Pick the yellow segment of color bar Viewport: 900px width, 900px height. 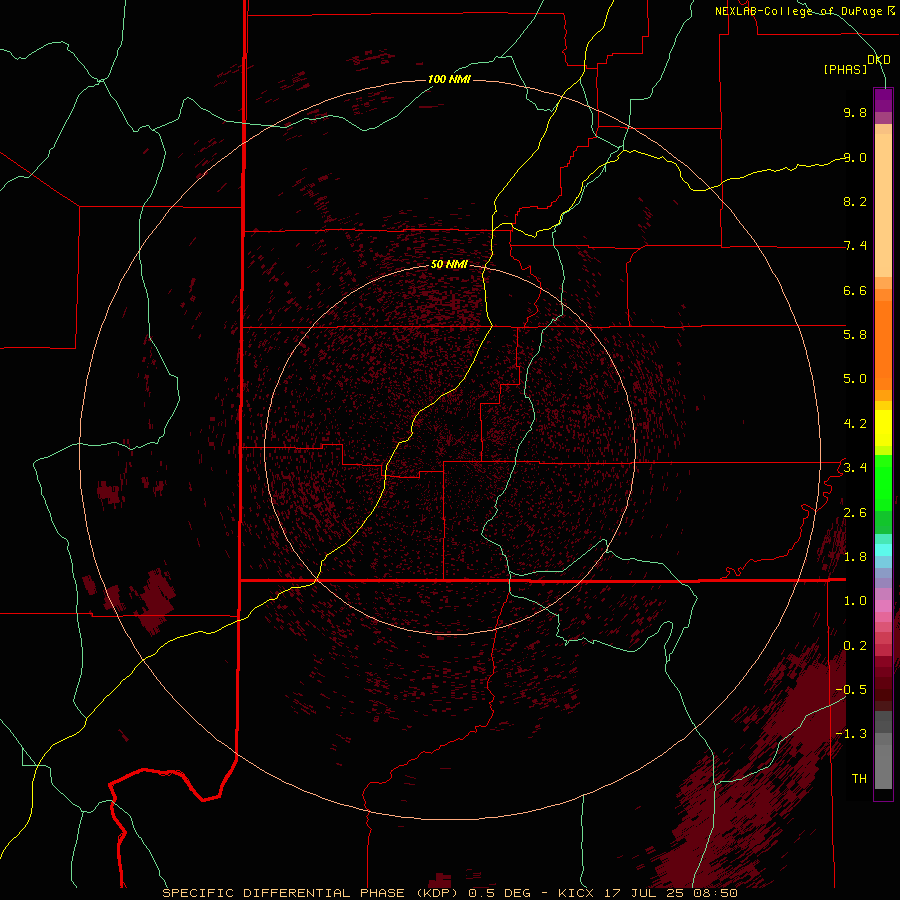(883, 428)
